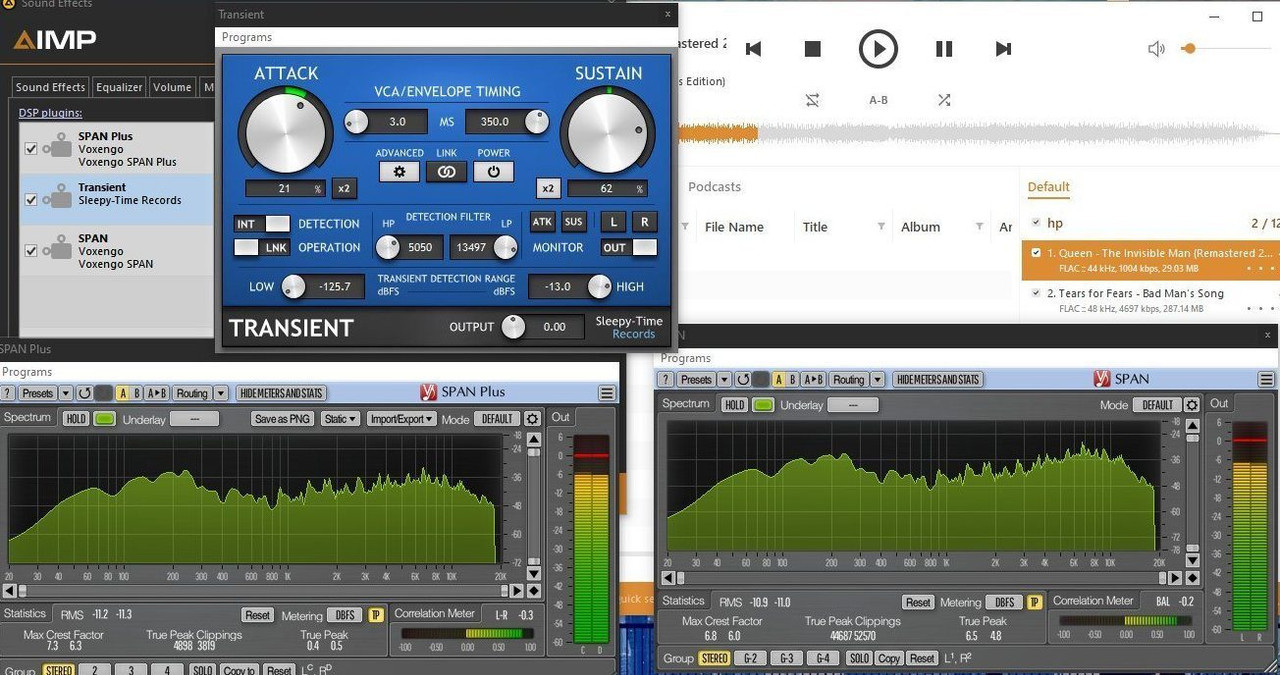Click the High detection range value -13.0
Image resolution: width=1280 pixels, height=675 pixels.
557,287
